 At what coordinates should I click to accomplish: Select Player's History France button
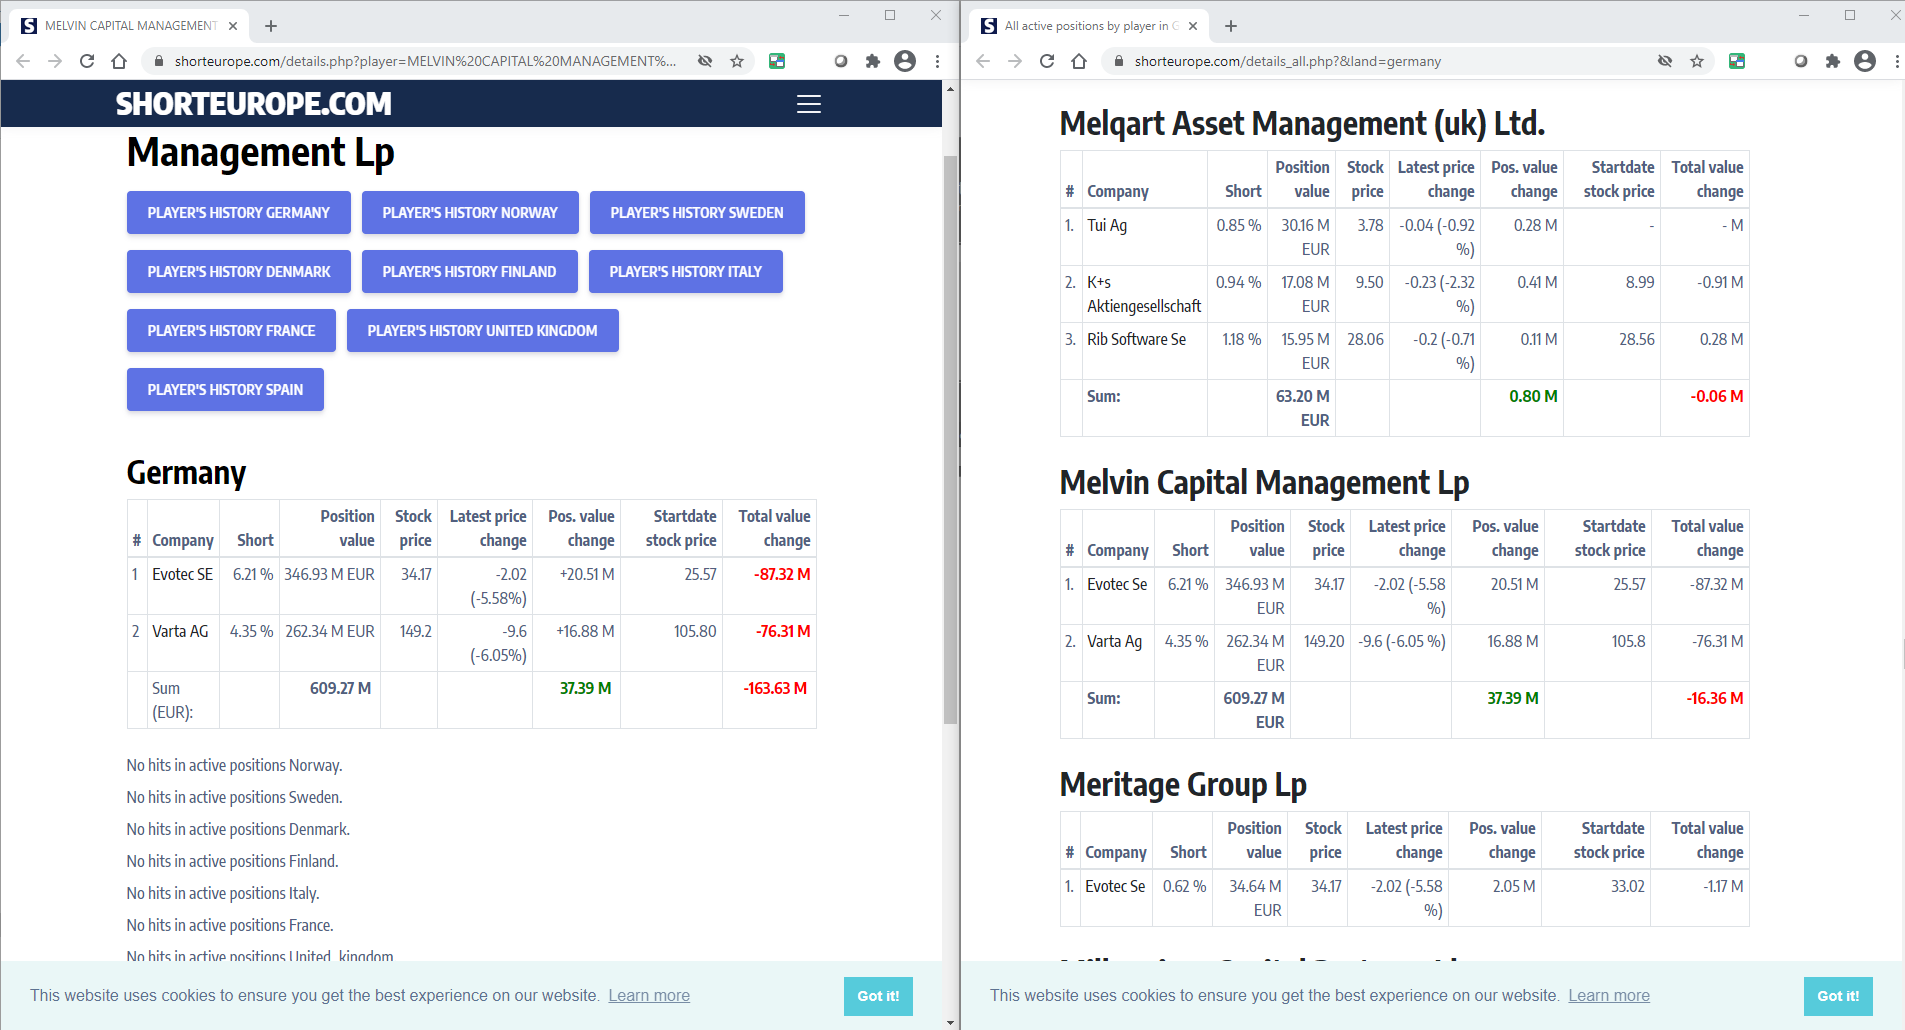click(231, 330)
